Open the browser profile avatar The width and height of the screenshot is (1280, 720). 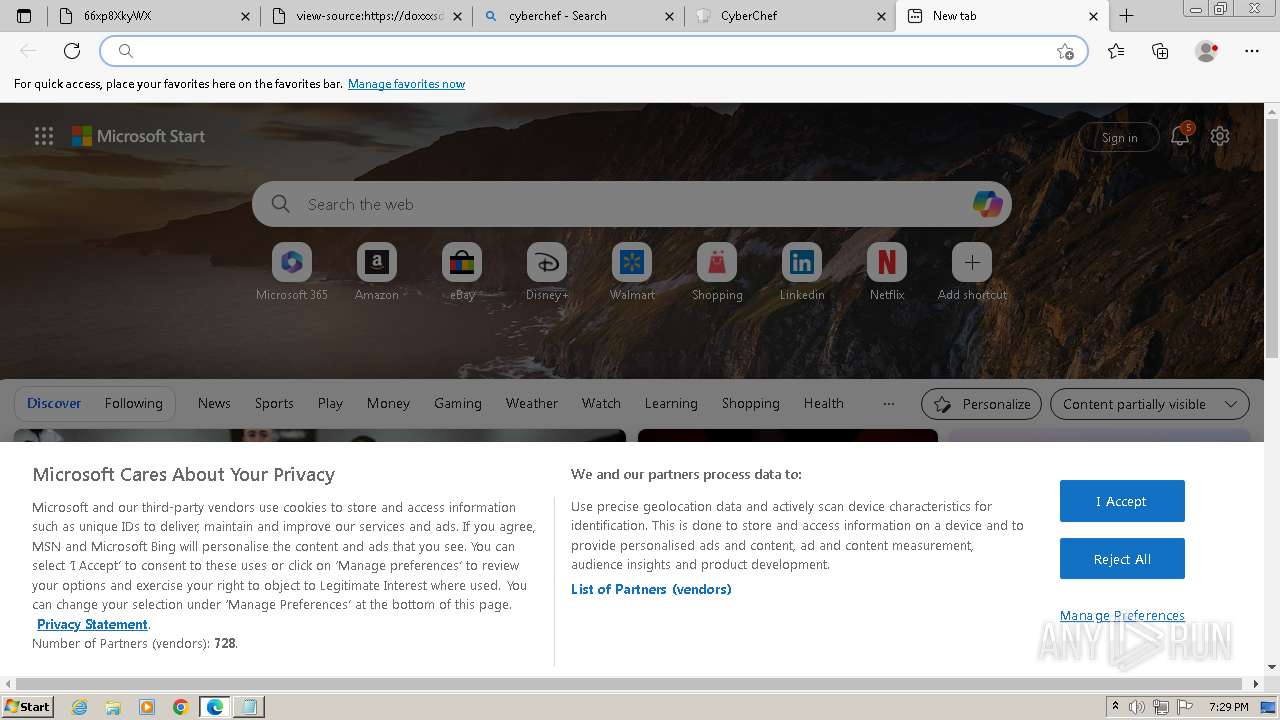[1206, 51]
